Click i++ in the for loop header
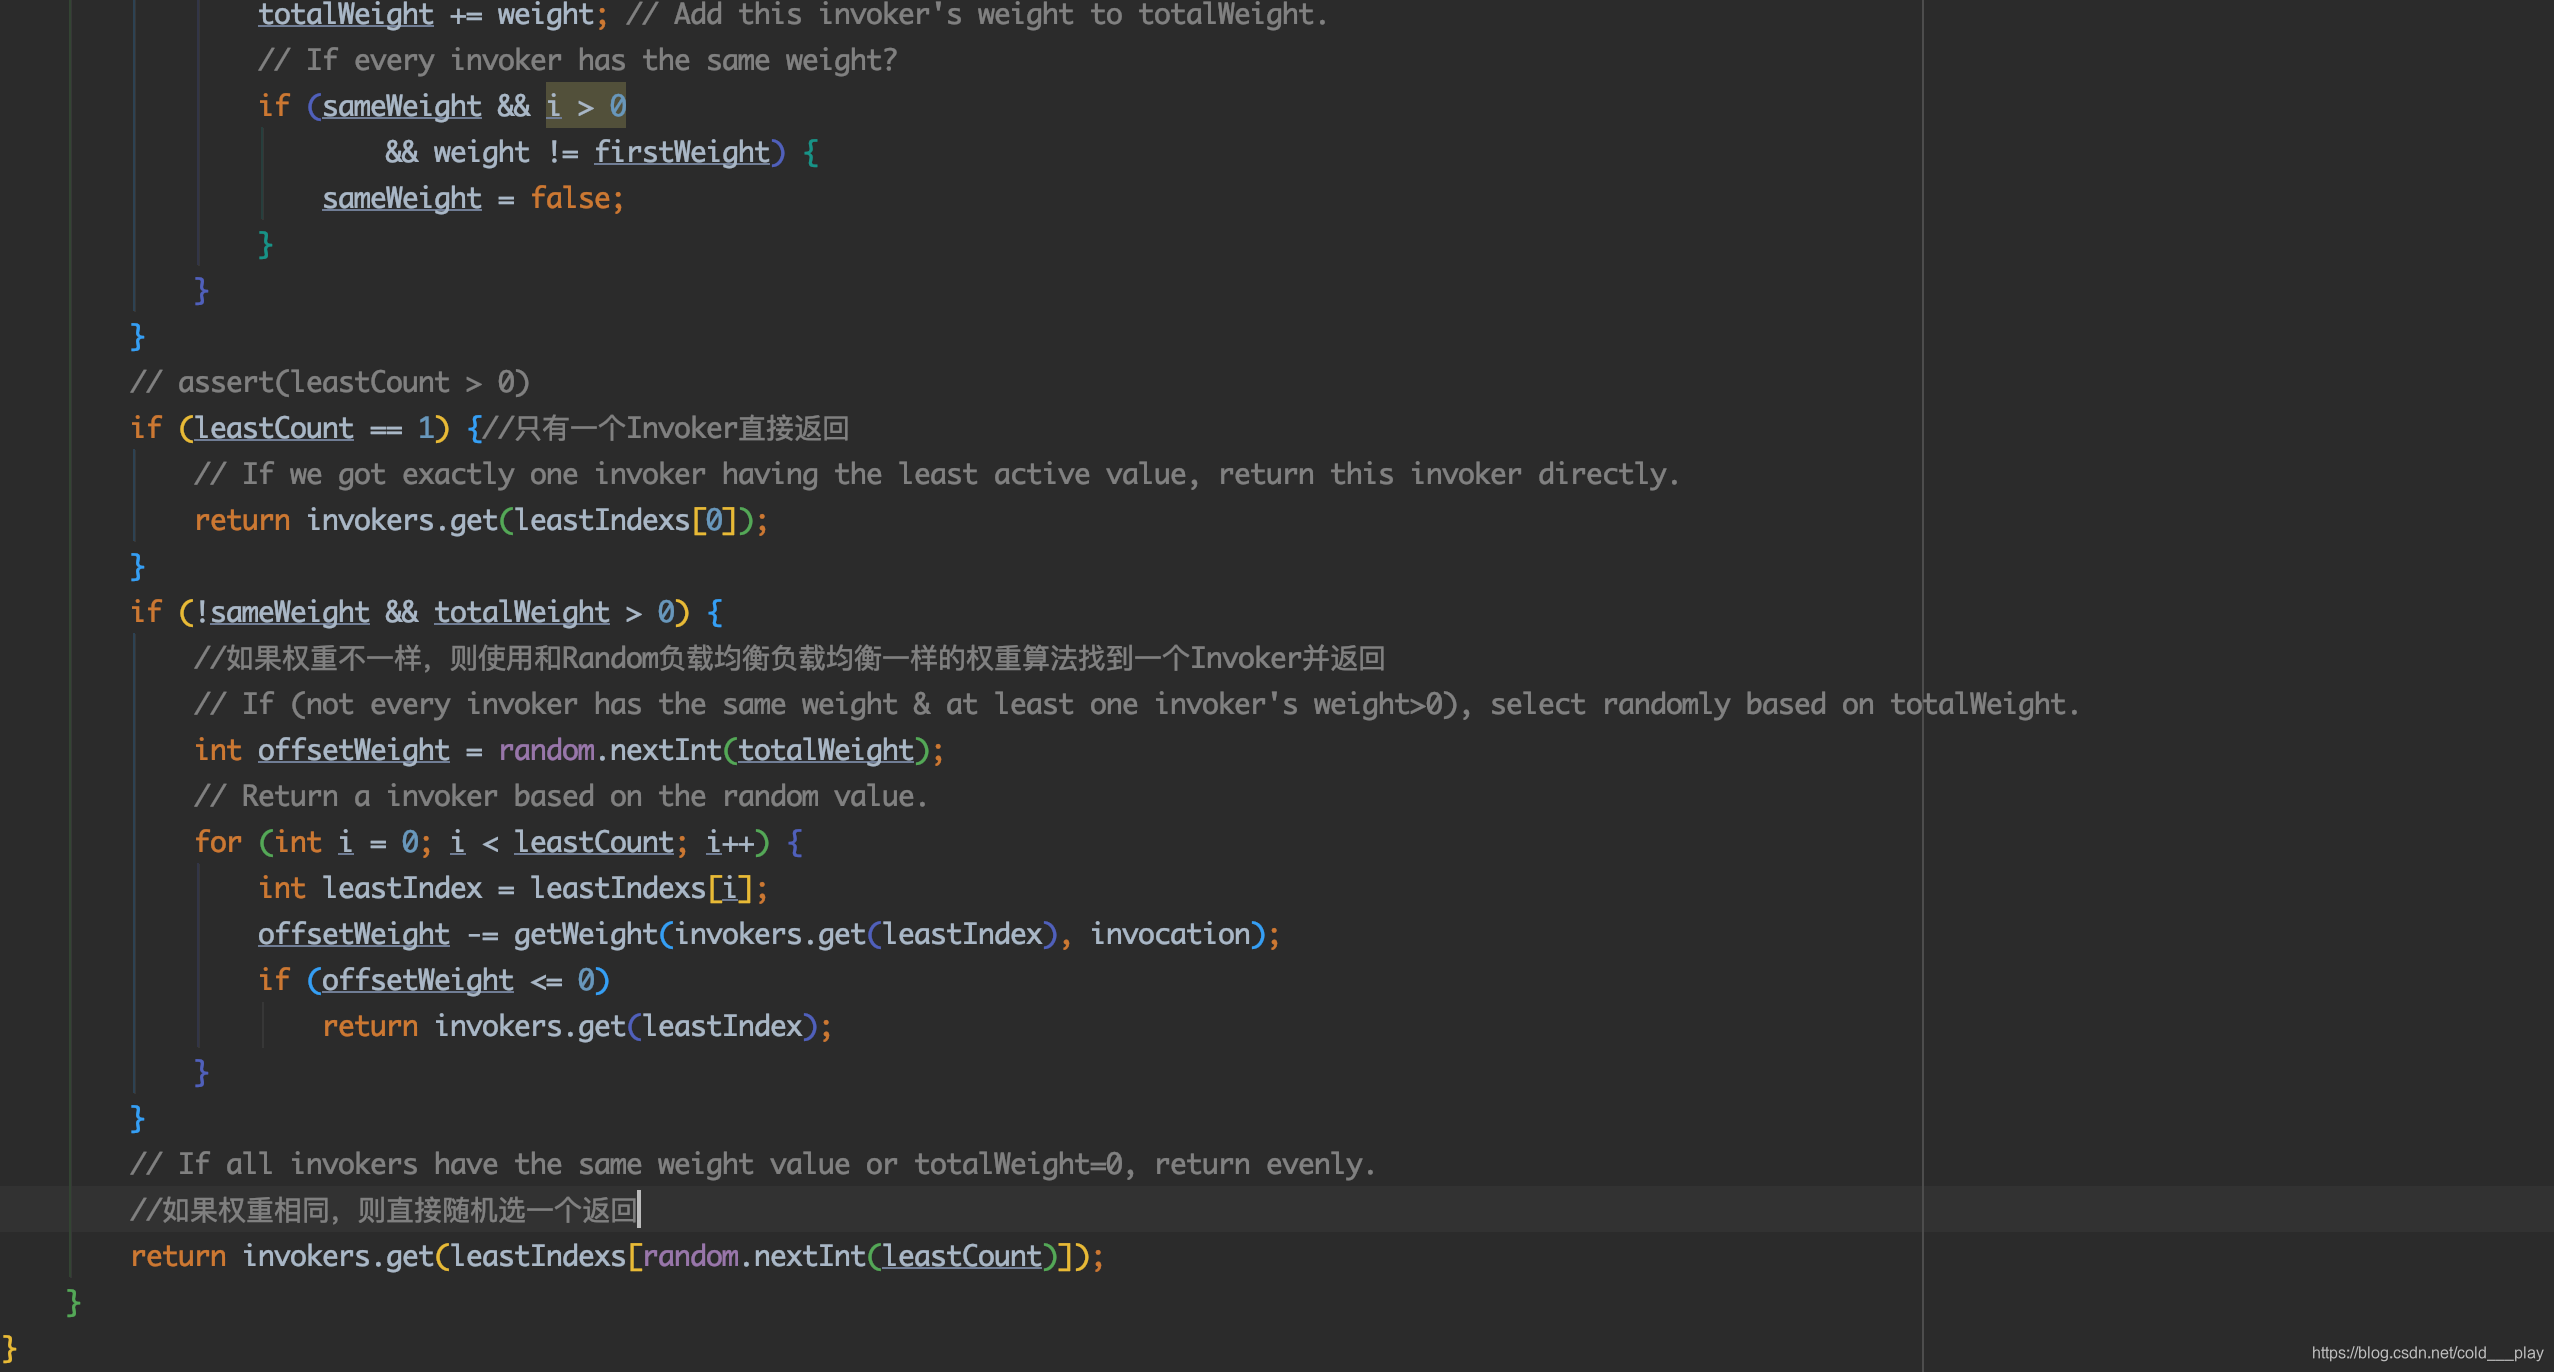Image resolution: width=2554 pixels, height=1372 pixels. pos(730,842)
